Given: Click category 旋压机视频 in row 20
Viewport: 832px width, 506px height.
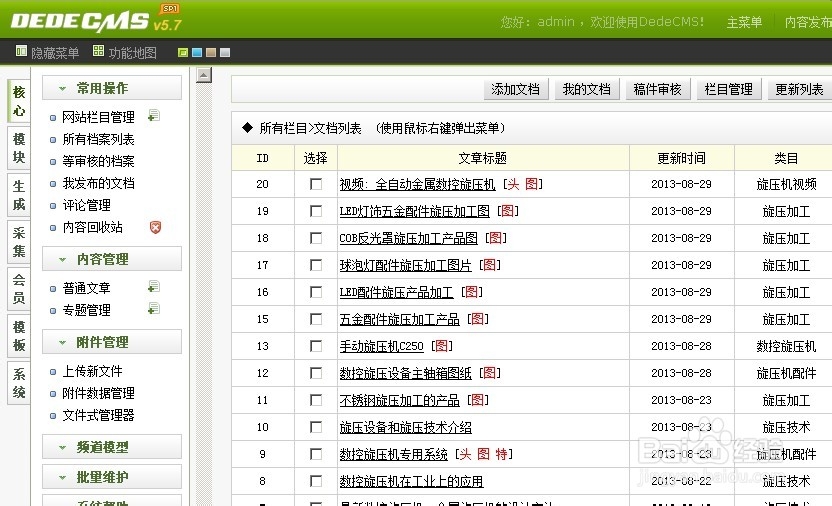Looking at the screenshot, I should click(x=786, y=184).
